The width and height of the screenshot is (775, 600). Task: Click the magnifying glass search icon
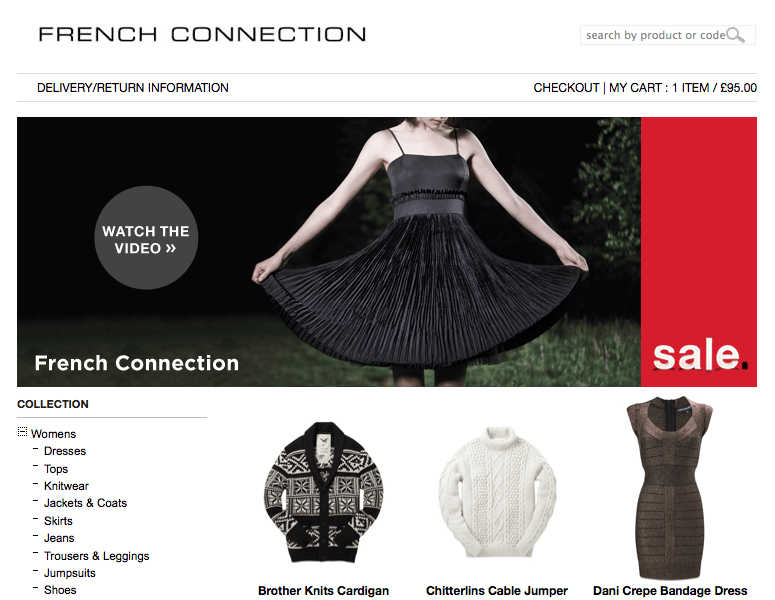tap(735, 35)
